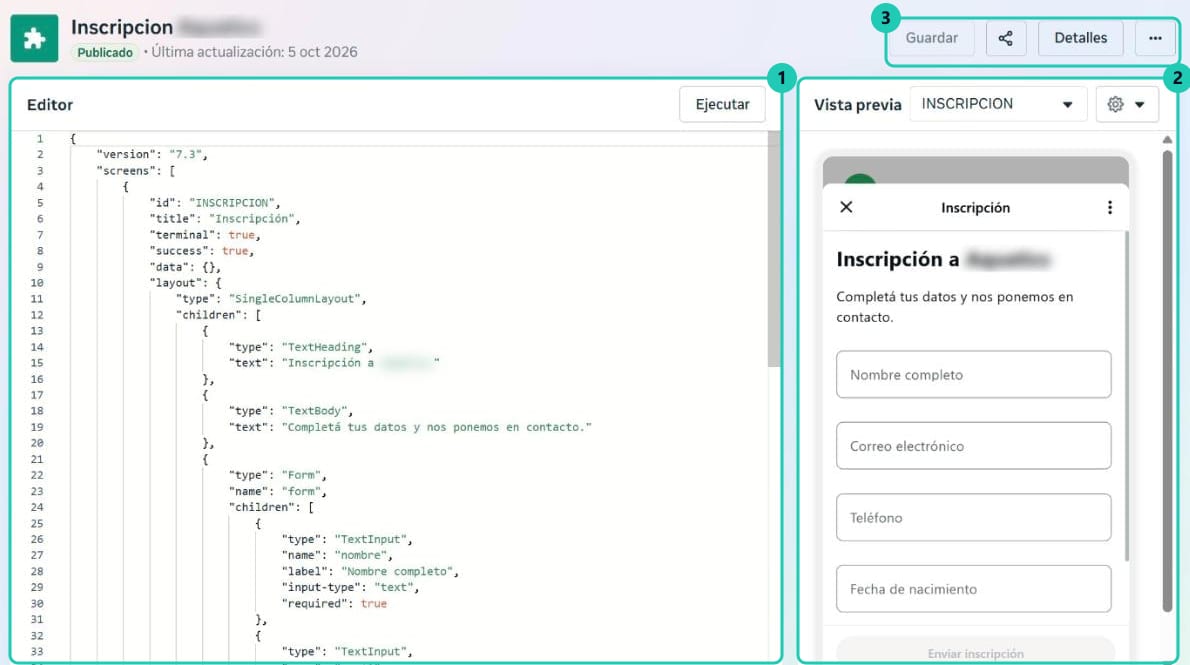Click code line "screens": [
Viewport: 1190px width, 665px height.
click(136, 170)
